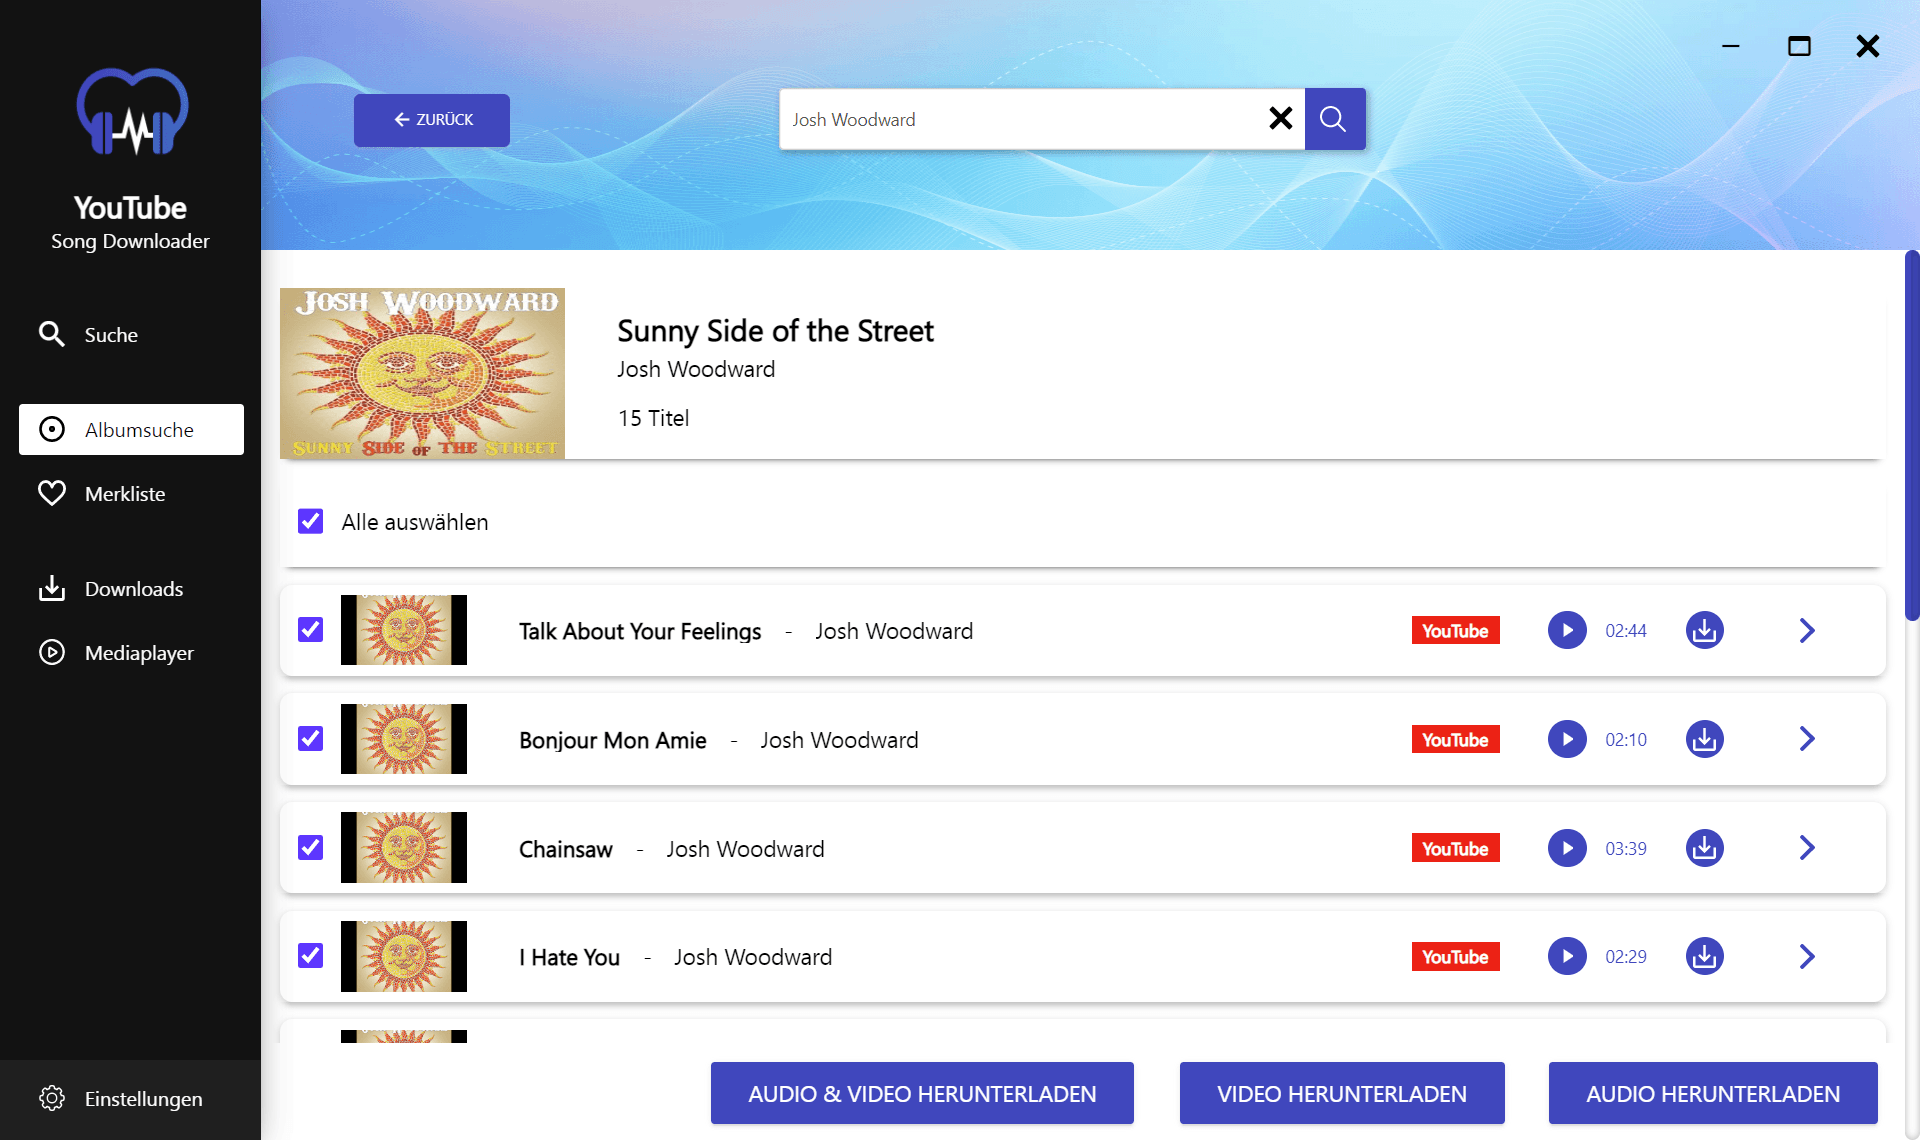Select the Bonjour Mon Amie title text
This screenshot has width=1920, height=1140.
click(x=613, y=740)
